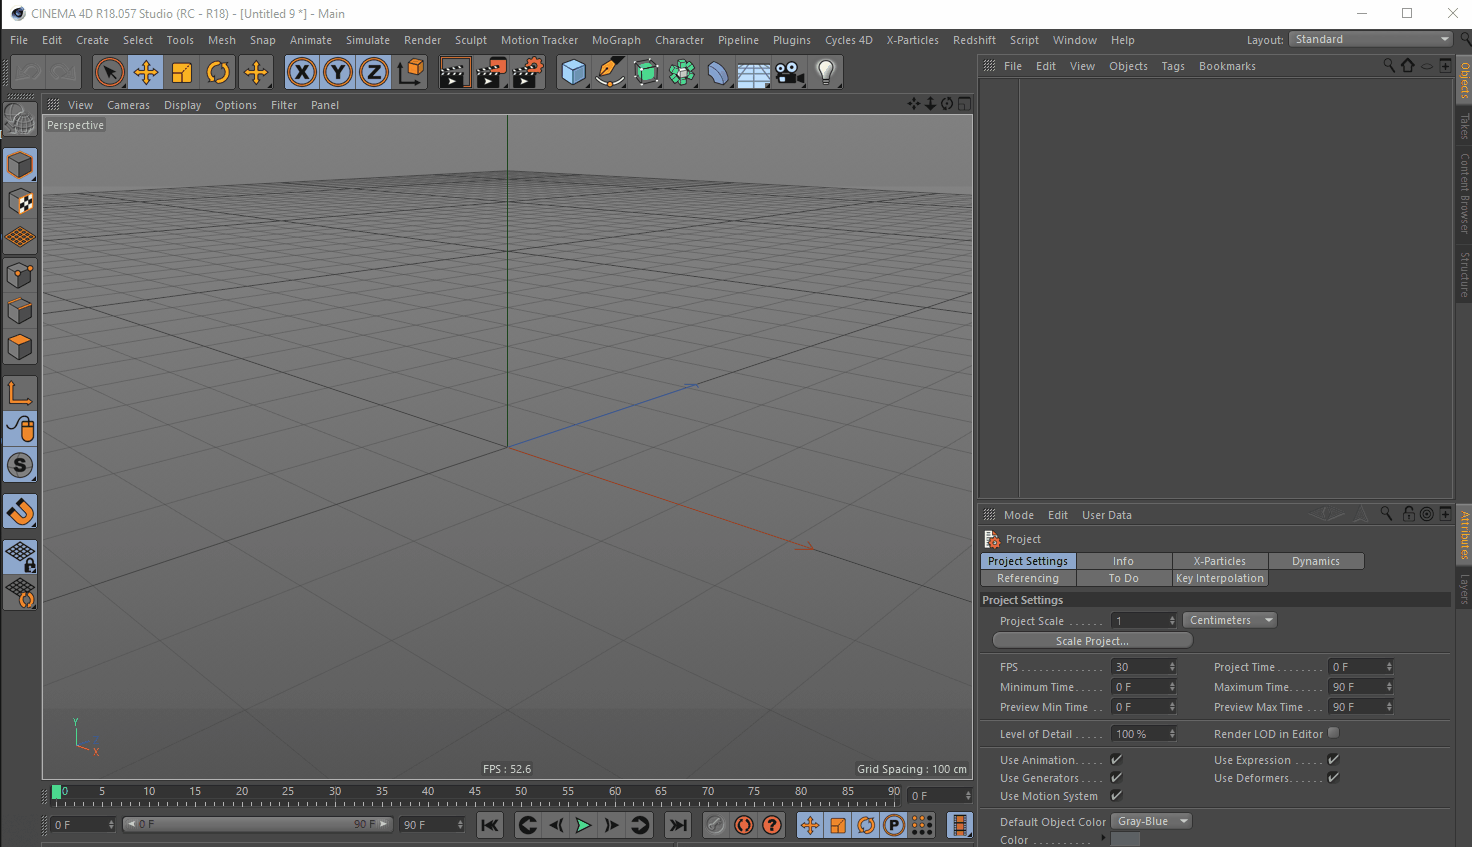The height and width of the screenshot is (847, 1472).
Task: Open Attributes User Data menu
Action: tap(1107, 515)
